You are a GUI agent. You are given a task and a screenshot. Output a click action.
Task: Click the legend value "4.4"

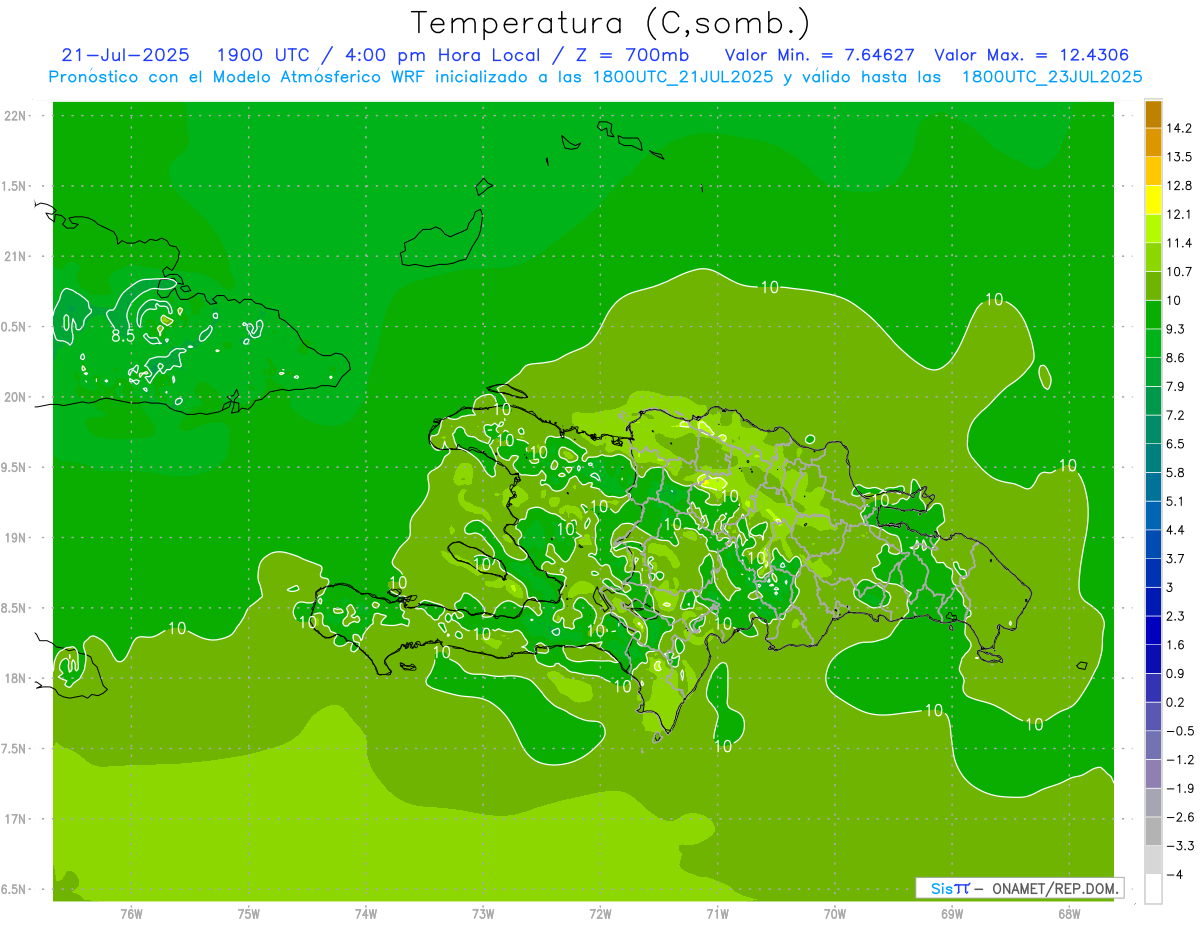pos(1177,530)
